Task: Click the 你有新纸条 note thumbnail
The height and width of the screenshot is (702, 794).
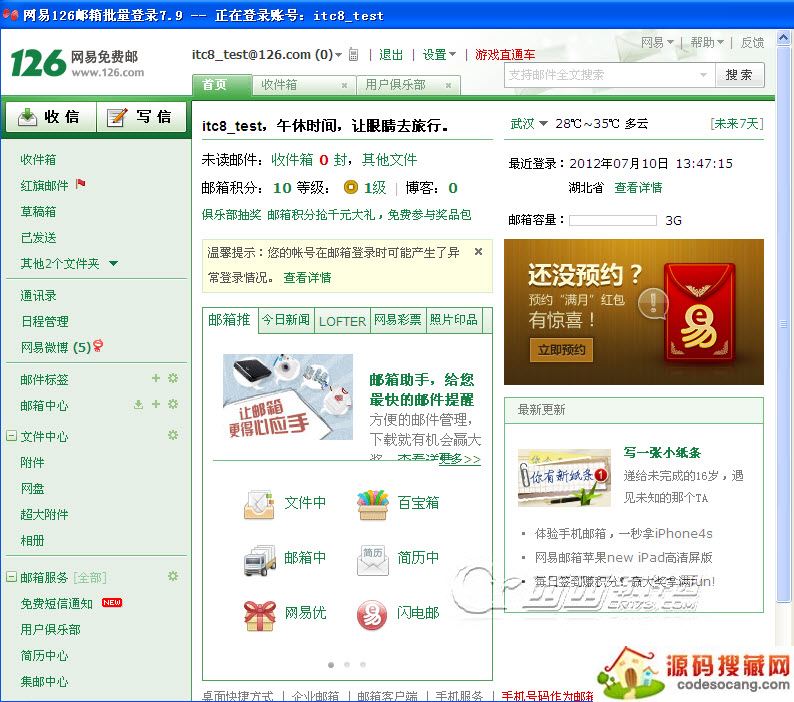Action: point(564,478)
